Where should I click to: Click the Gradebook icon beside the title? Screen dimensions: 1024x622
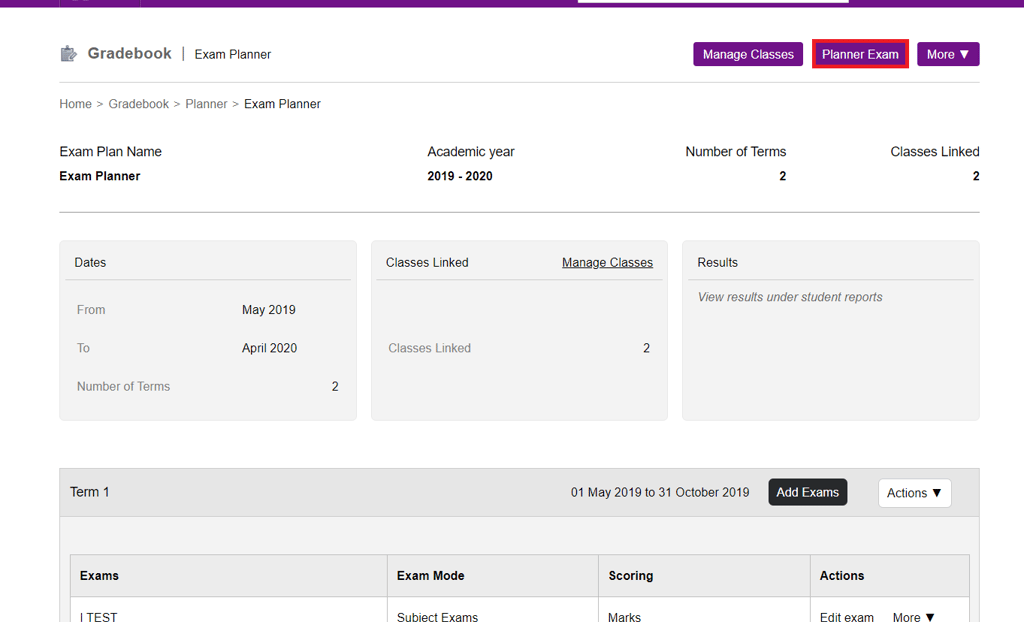(68, 54)
